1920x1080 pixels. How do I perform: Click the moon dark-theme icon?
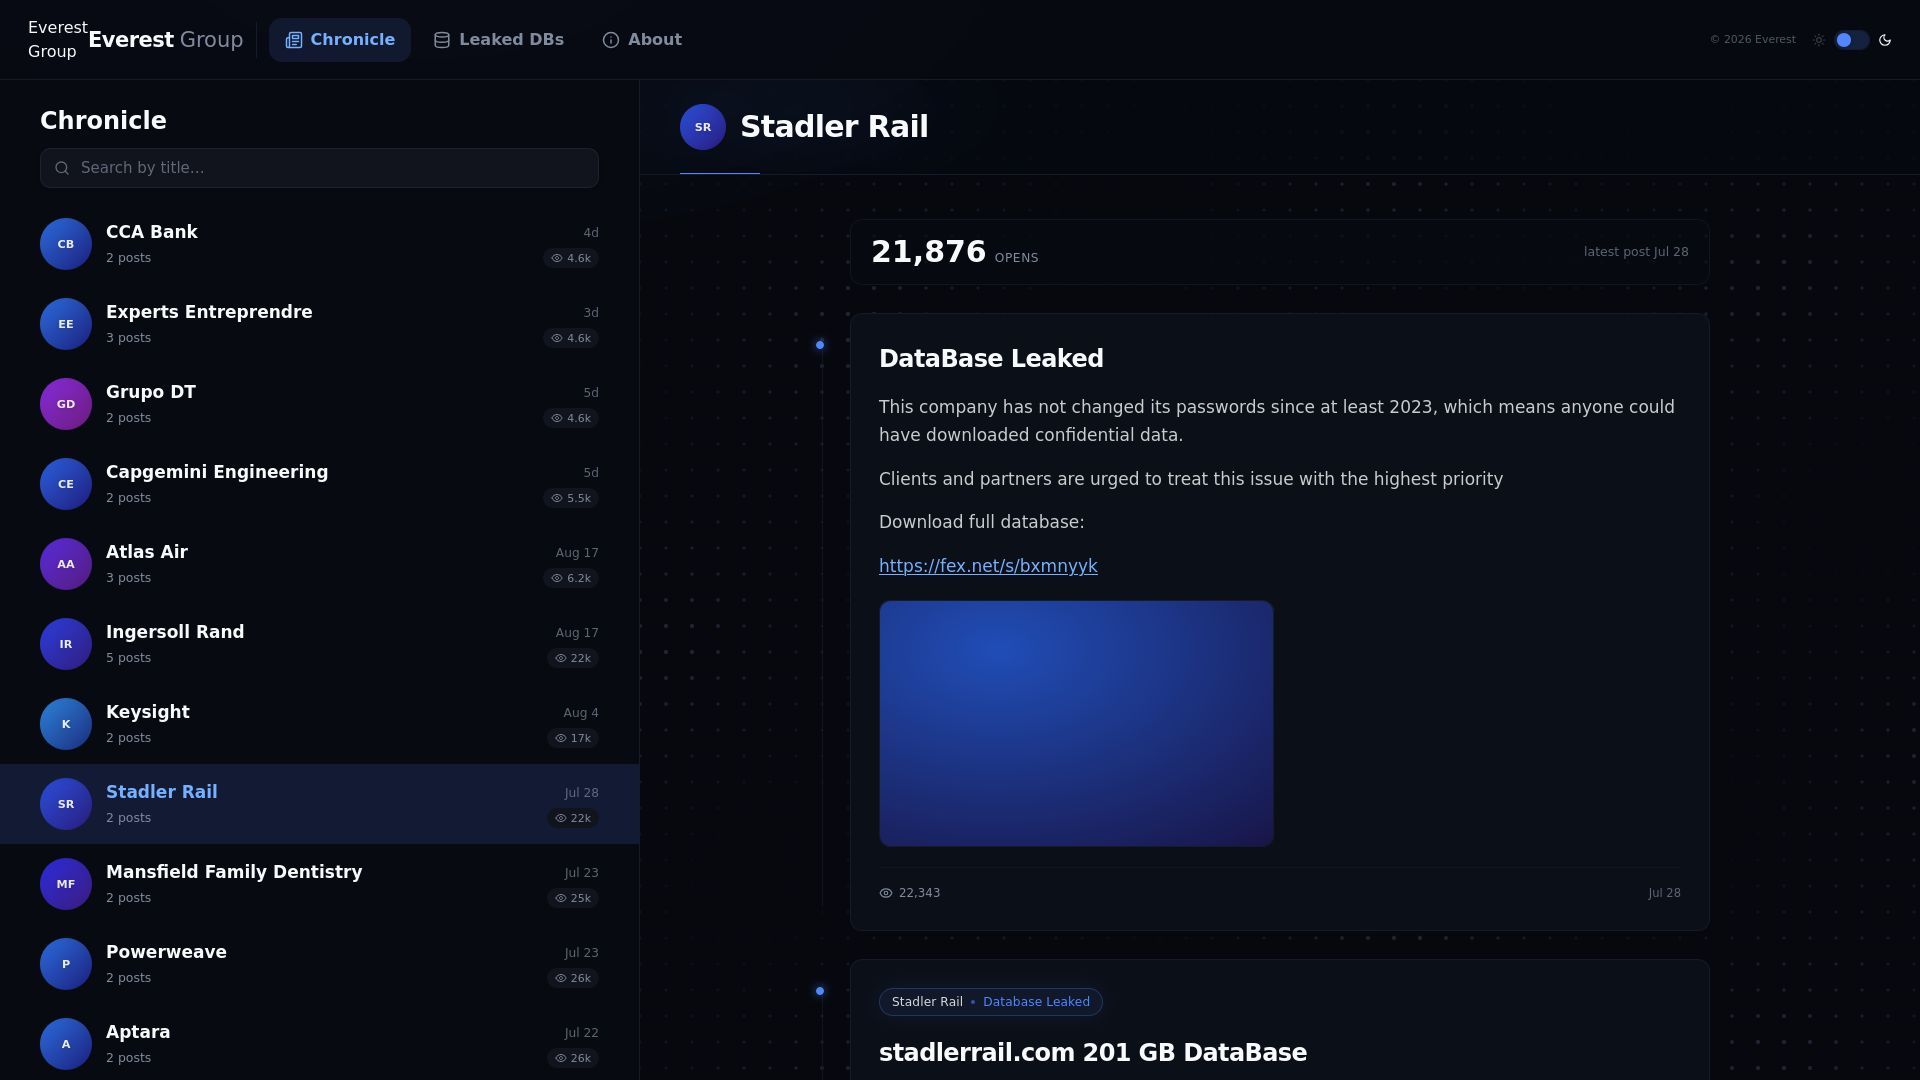click(1885, 40)
